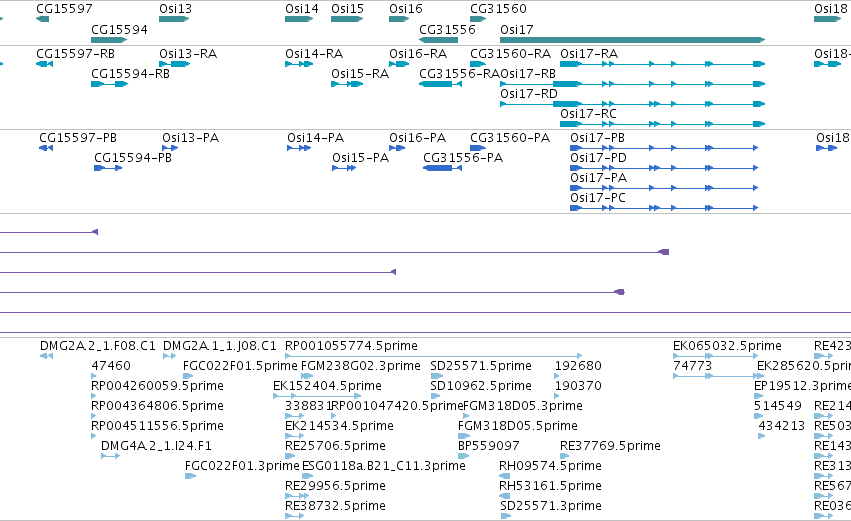Screen dimensions: 851x521
Task: Select the Osi16 gene feature
Action: (399, 19)
